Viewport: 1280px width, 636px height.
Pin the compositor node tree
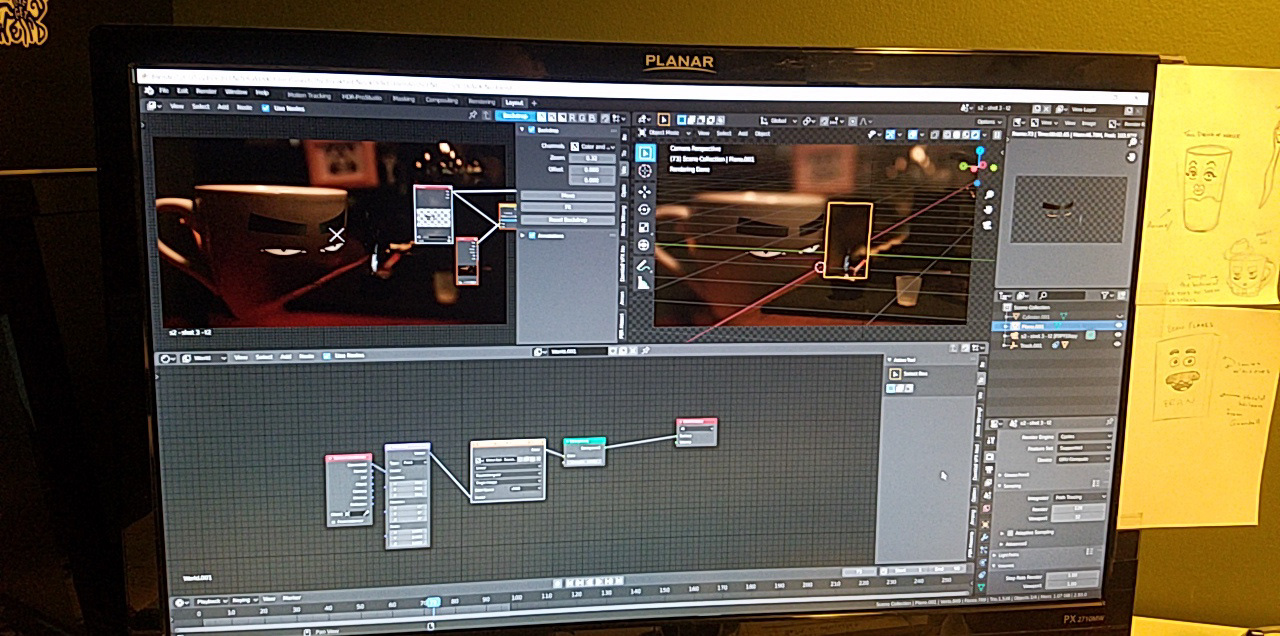click(473, 116)
